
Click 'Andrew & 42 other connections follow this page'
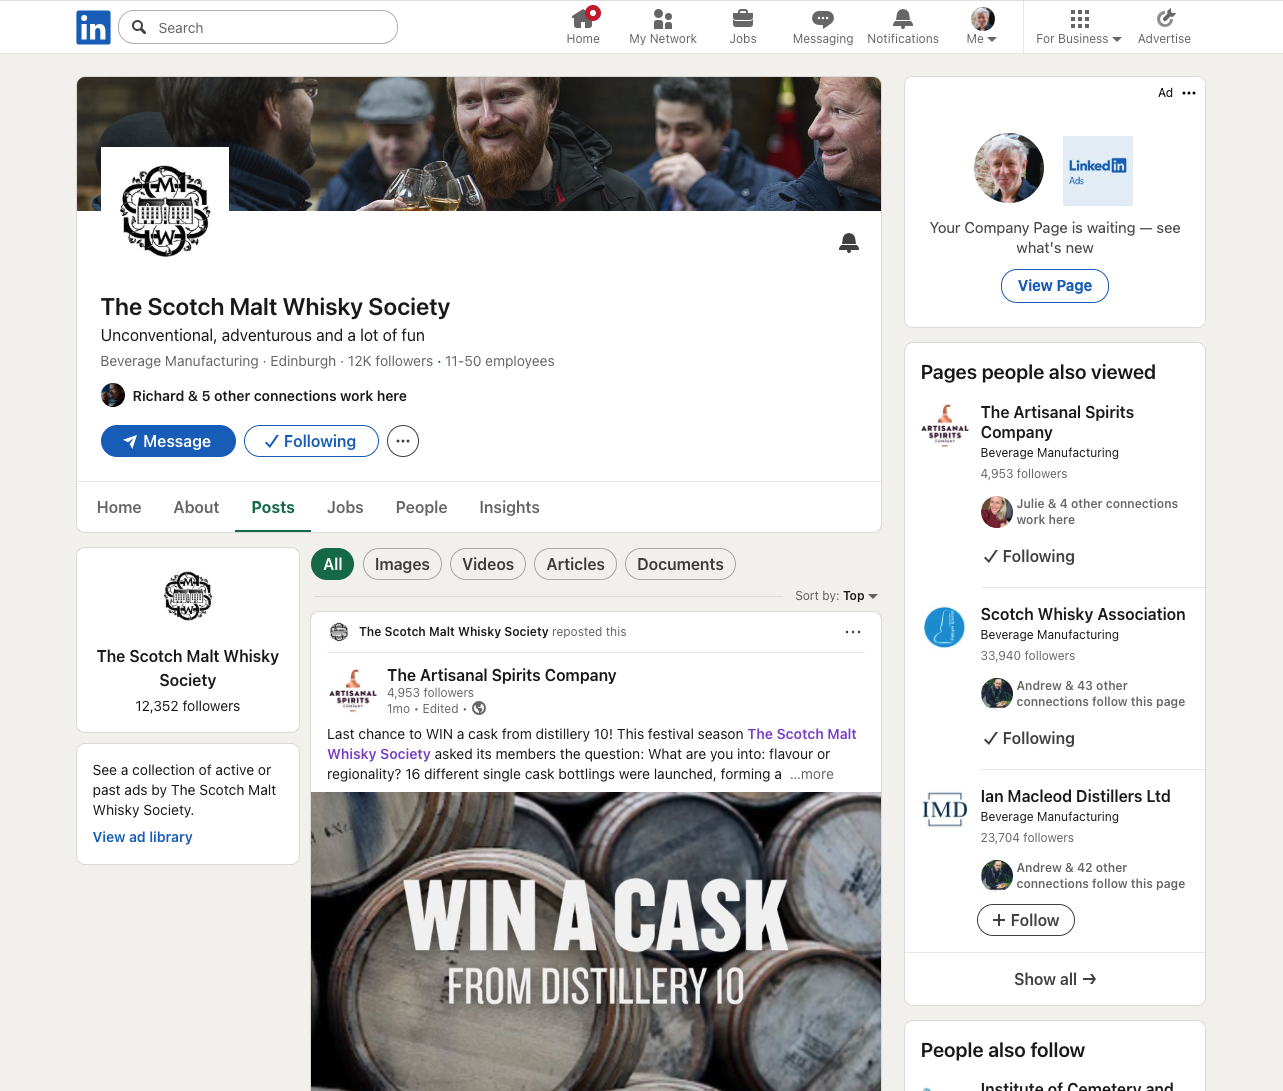point(1101,876)
